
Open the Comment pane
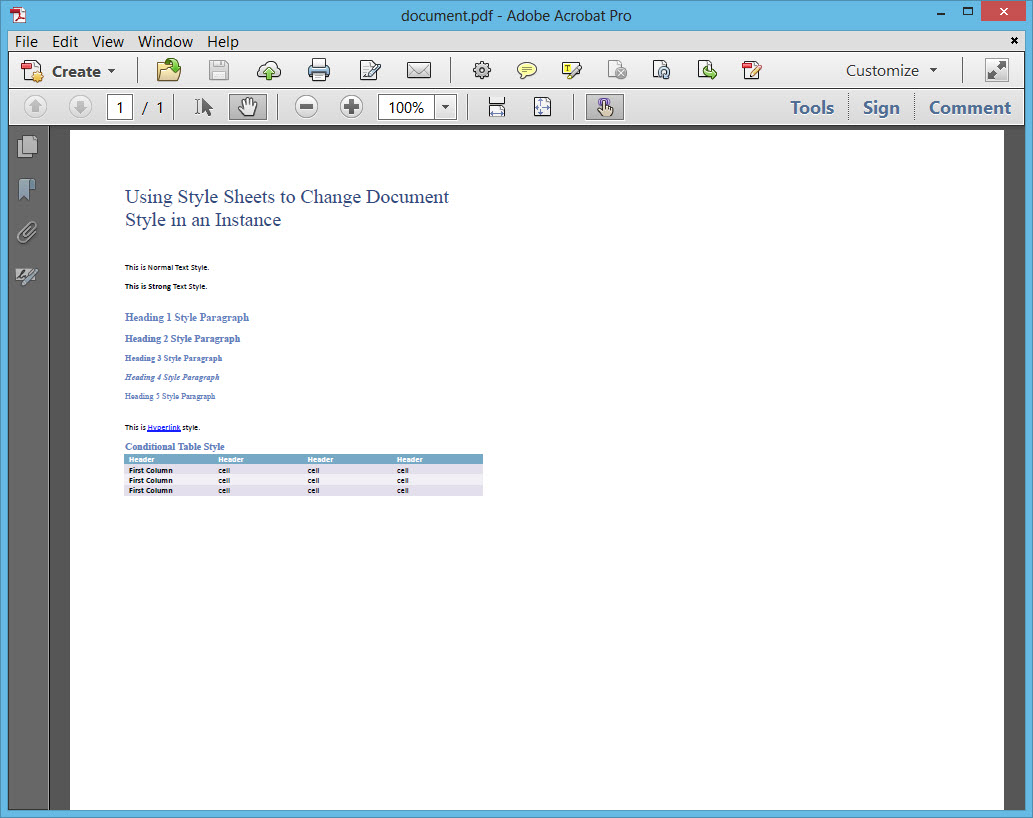click(x=970, y=107)
